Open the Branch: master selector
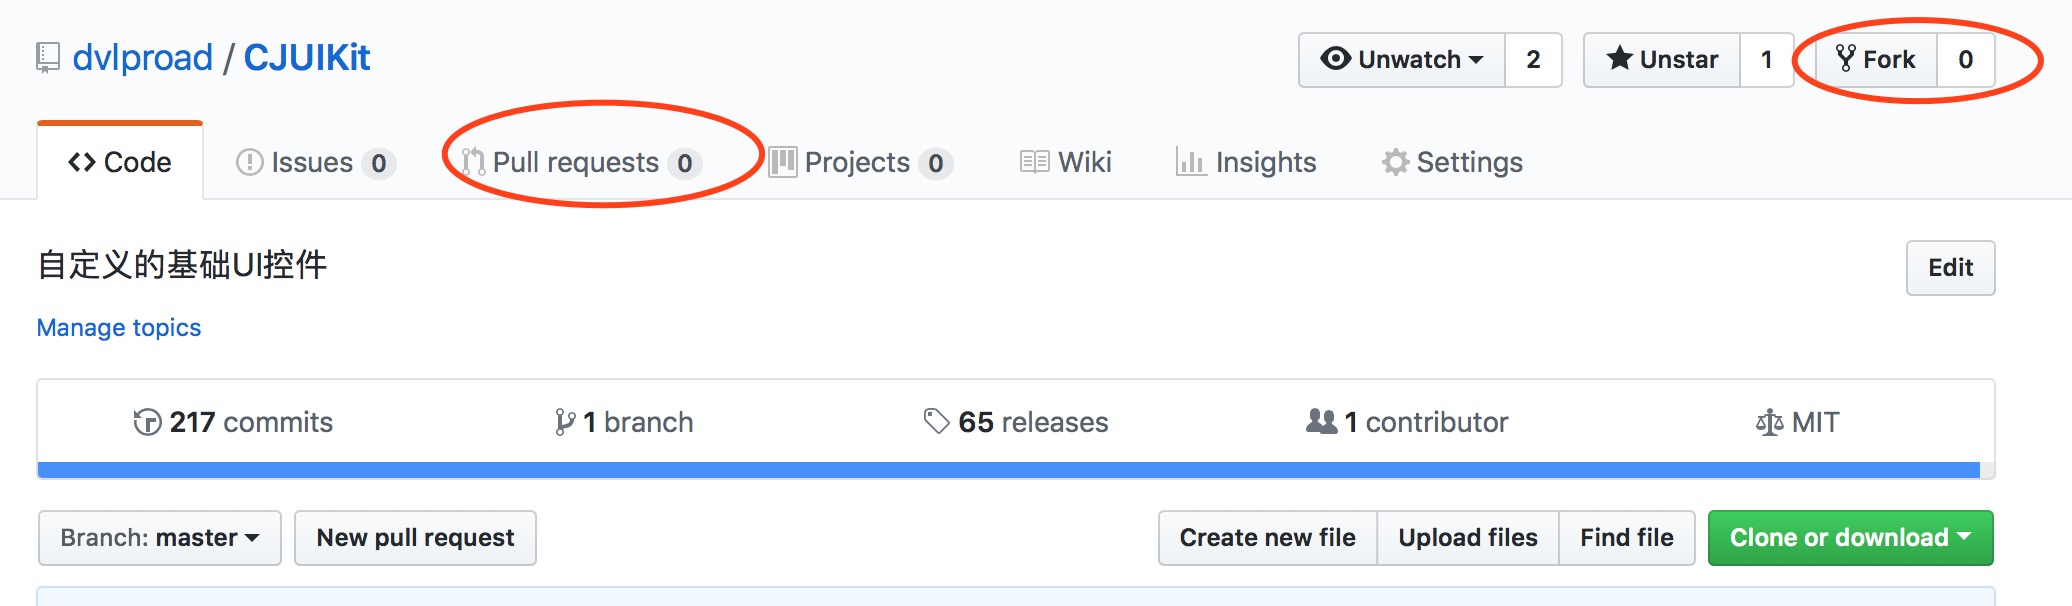 [158, 537]
